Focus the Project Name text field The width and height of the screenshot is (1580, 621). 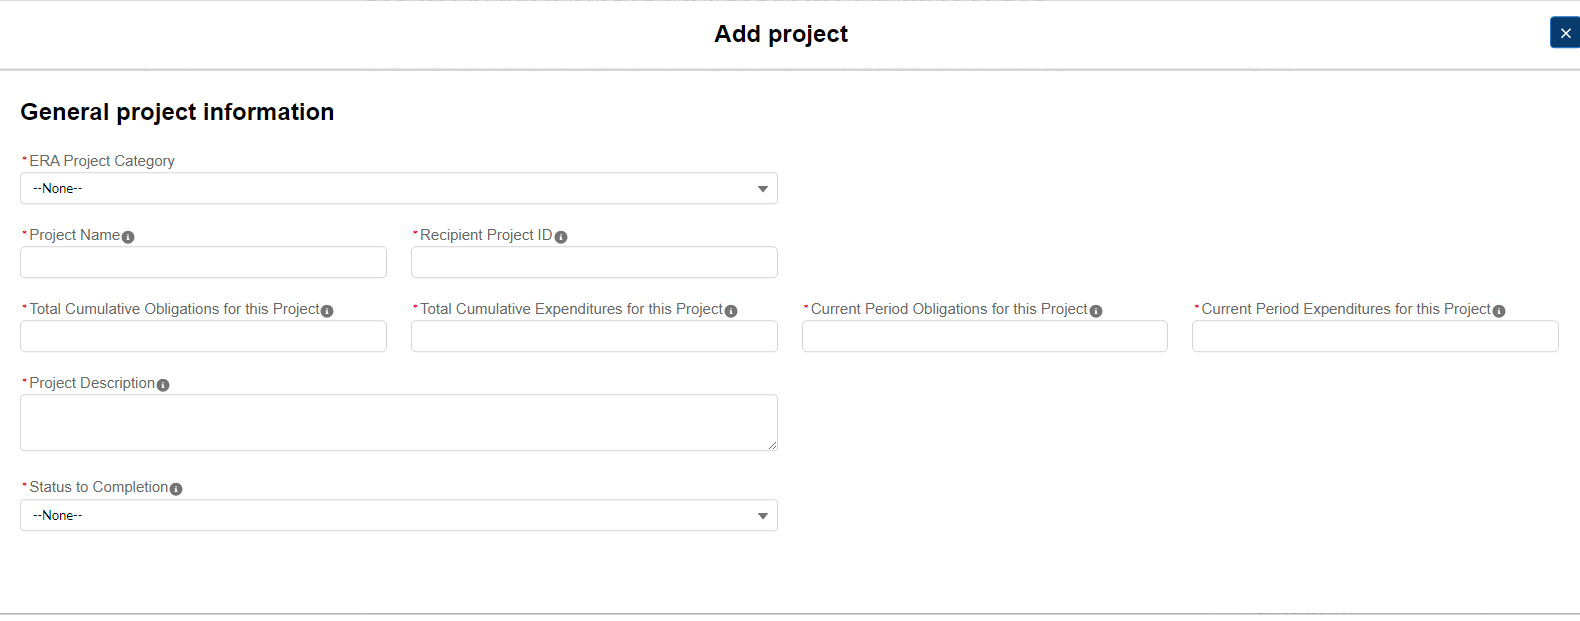click(203, 262)
